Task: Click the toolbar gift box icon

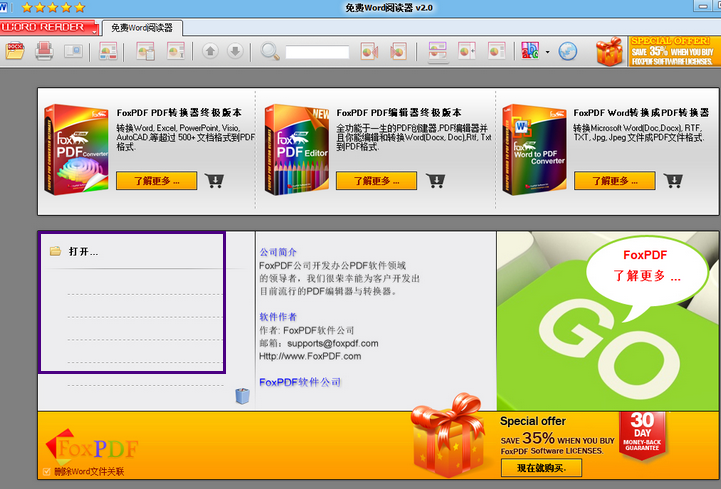Action: pos(609,51)
